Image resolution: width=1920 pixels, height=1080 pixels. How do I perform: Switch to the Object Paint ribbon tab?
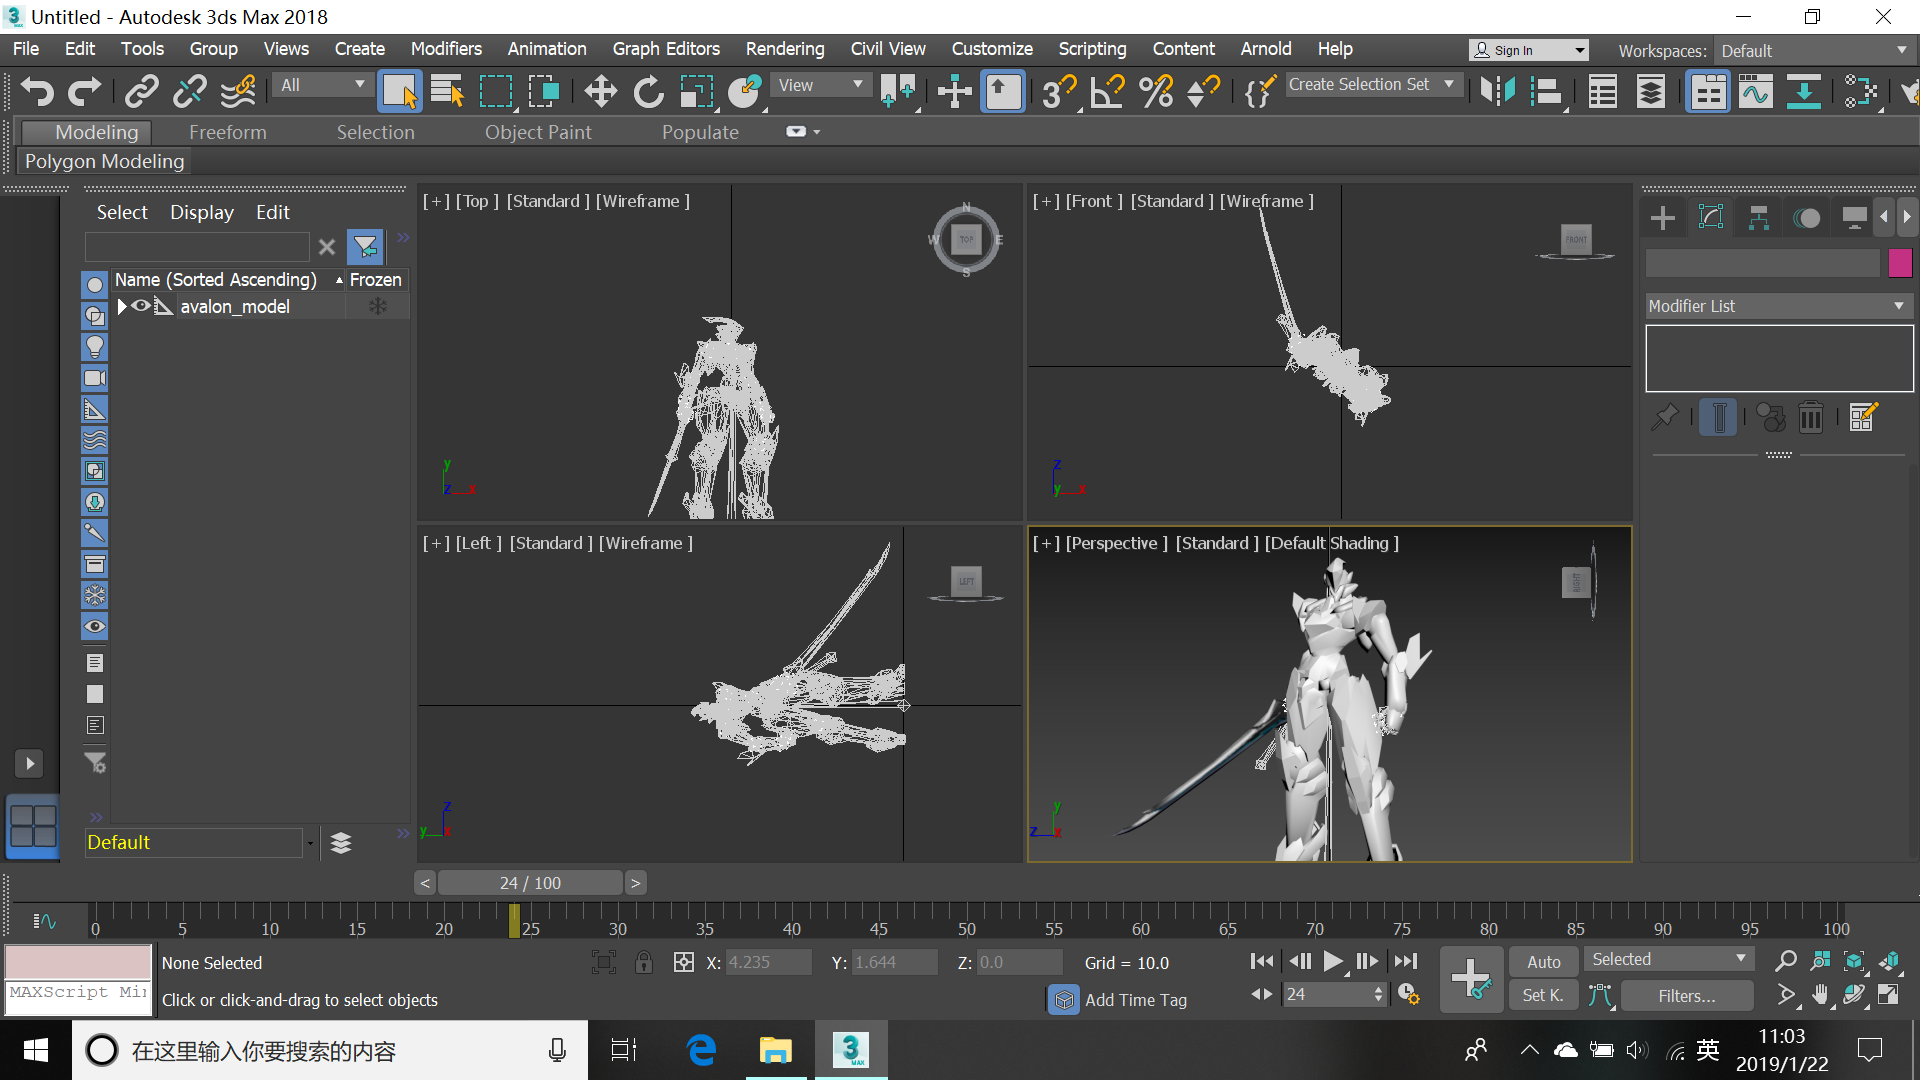click(x=538, y=132)
